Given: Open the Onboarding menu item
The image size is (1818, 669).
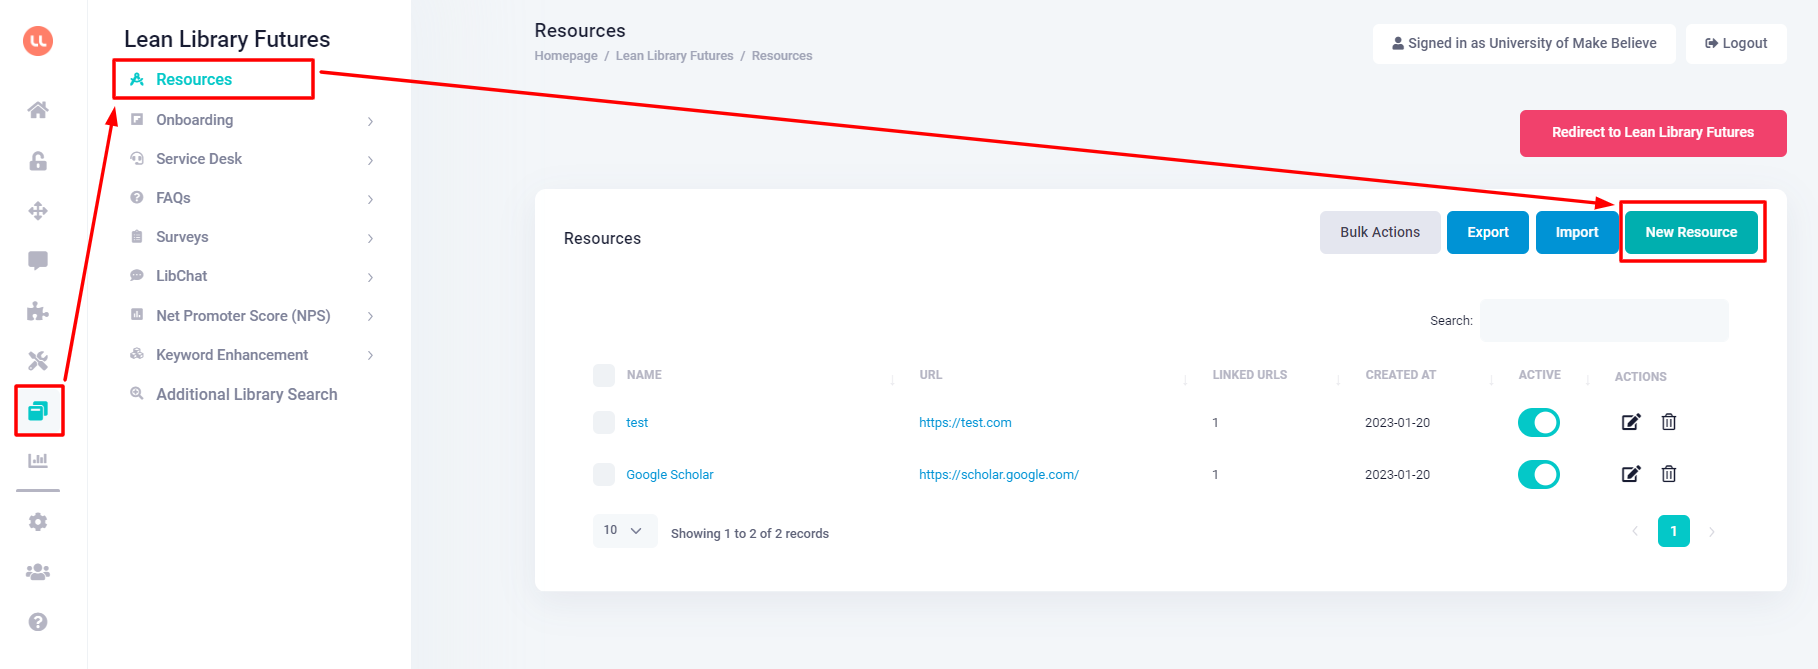Looking at the screenshot, I should tap(194, 120).
